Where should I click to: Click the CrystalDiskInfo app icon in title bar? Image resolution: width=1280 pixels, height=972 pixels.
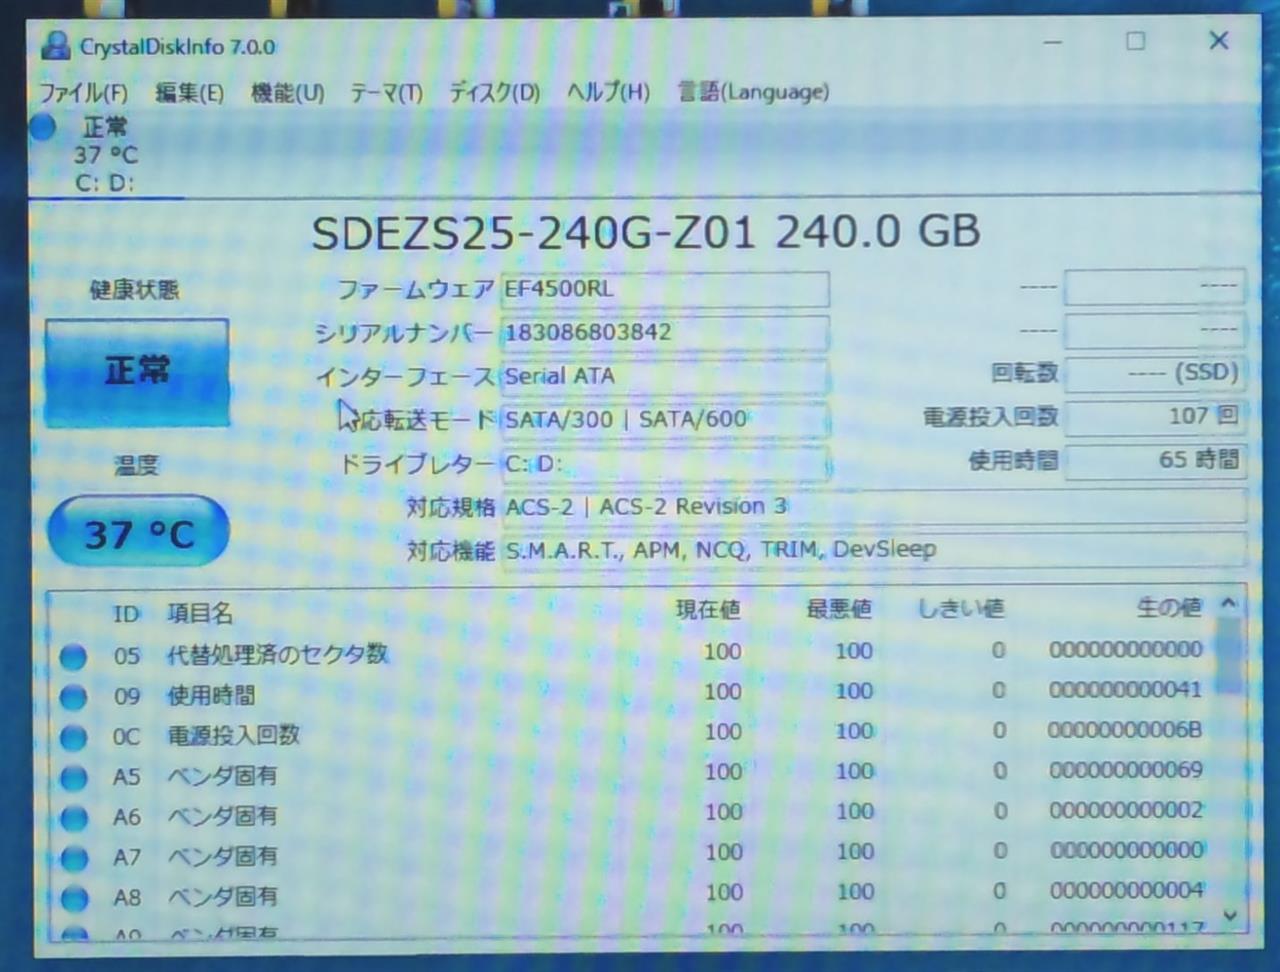tap(55, 45)
